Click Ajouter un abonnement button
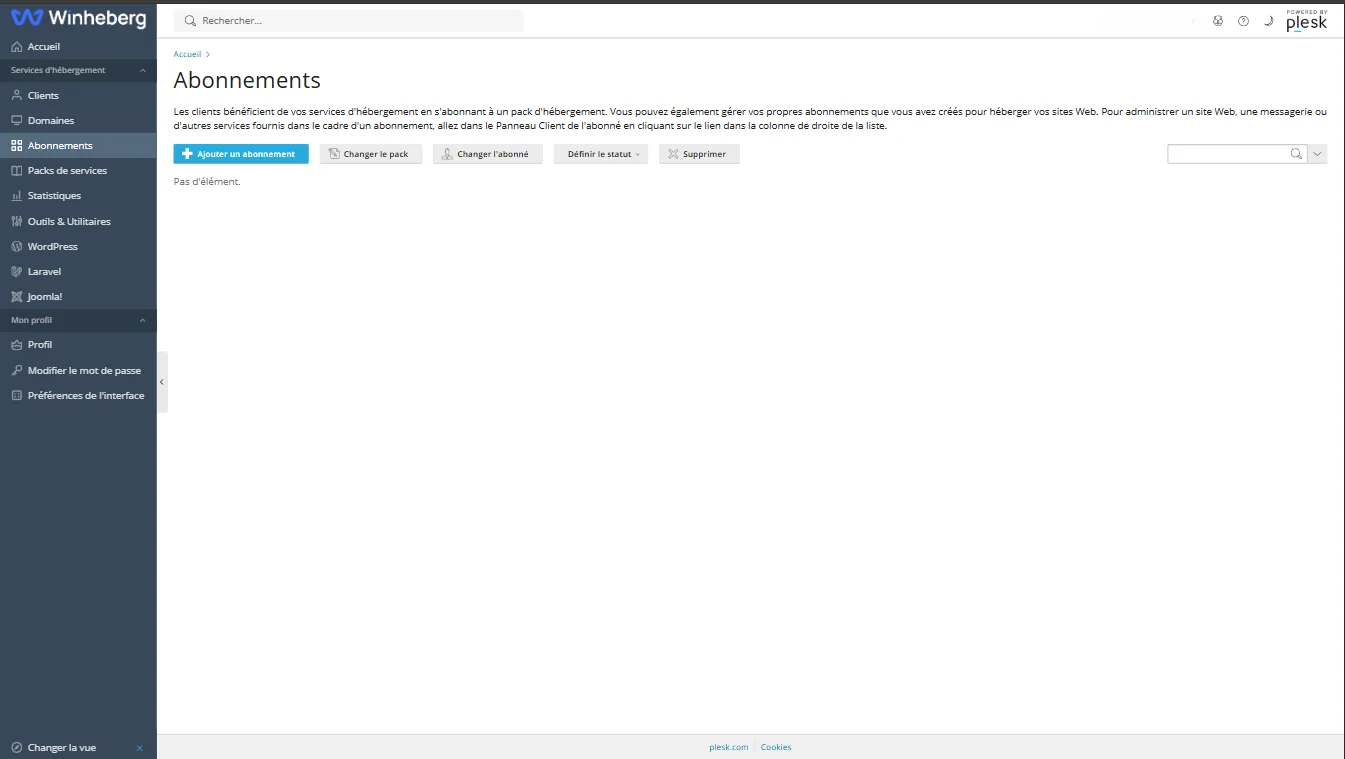Image resolution: width=1345 pixels, height=759 pixels. pos(241,154)
